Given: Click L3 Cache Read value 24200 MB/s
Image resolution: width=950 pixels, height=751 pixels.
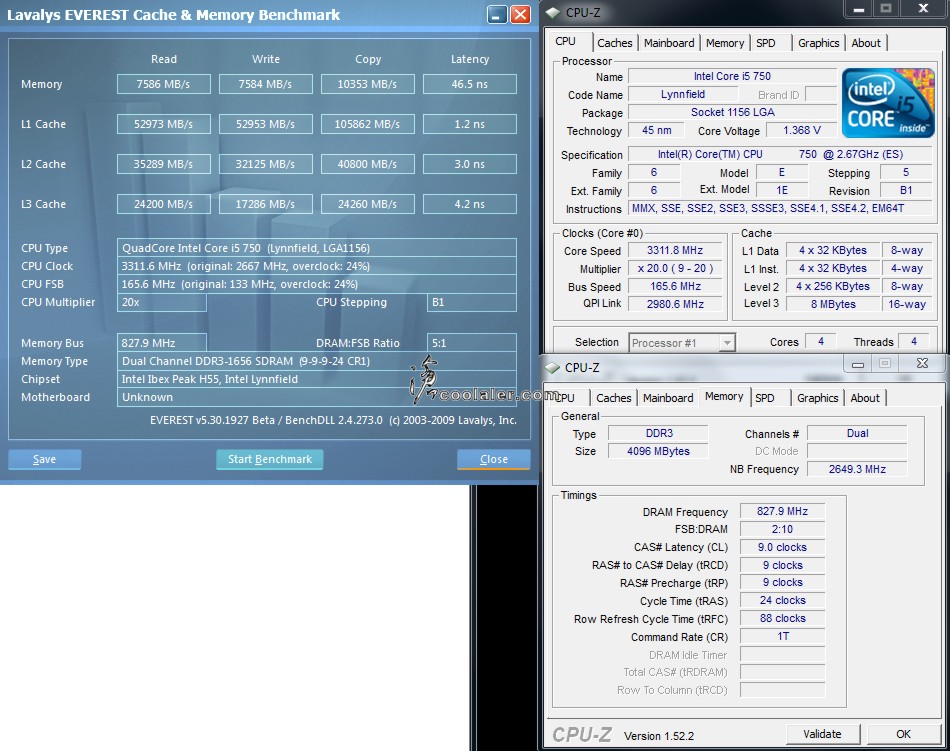Looking at the screenshot, I should 164,204.
